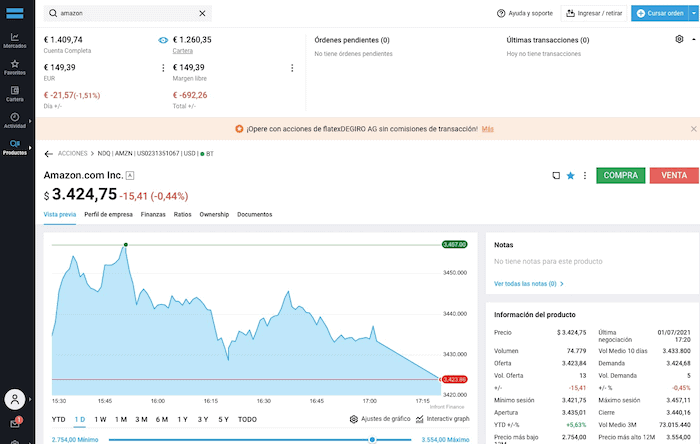Screen dimensions: 700x444
Task: Switch to Ownership tab
Action: pyautogui.click(x=214, y=215)
